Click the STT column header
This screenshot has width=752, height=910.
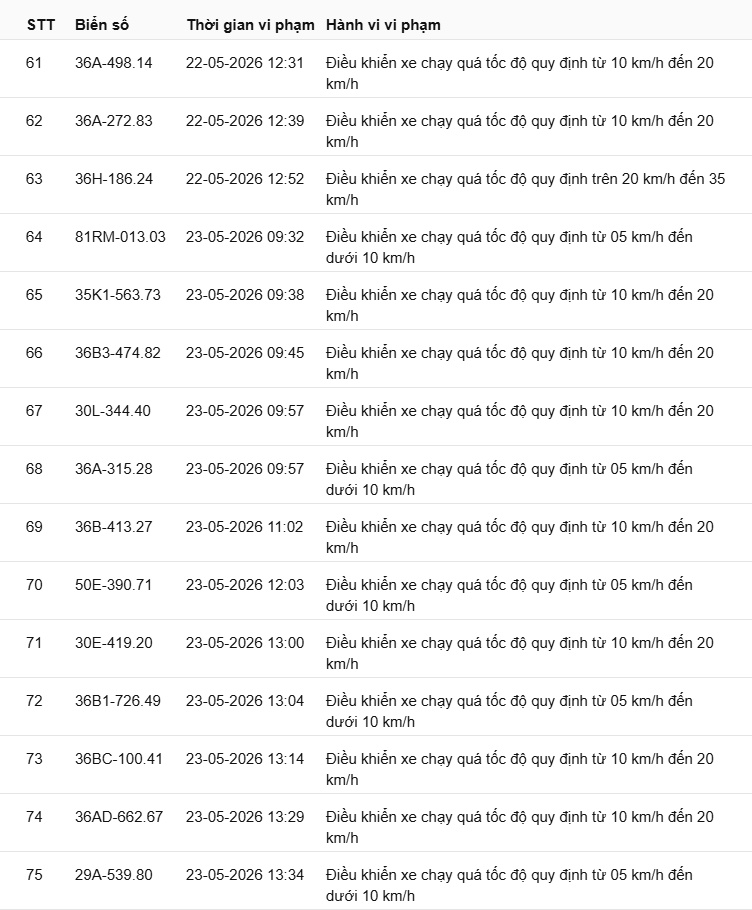41,25
